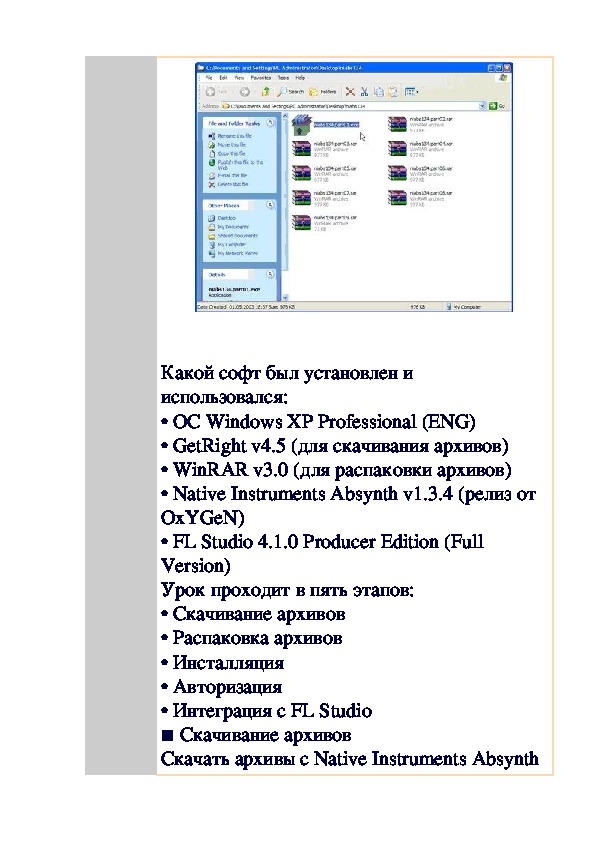The image size is (595, 842).
Task: Click the green Go button
Action: [497, 106]
